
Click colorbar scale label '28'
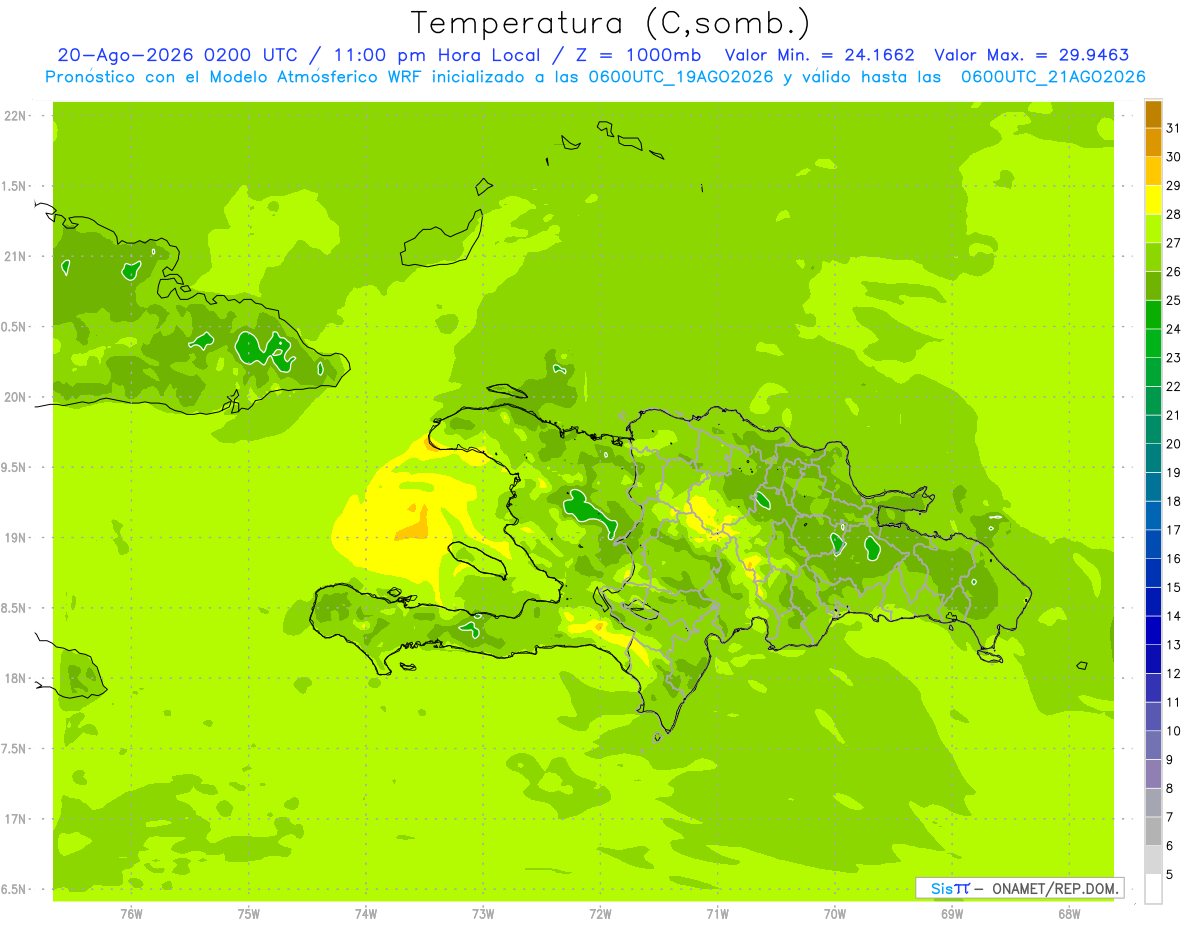[x=1174, y=214]
